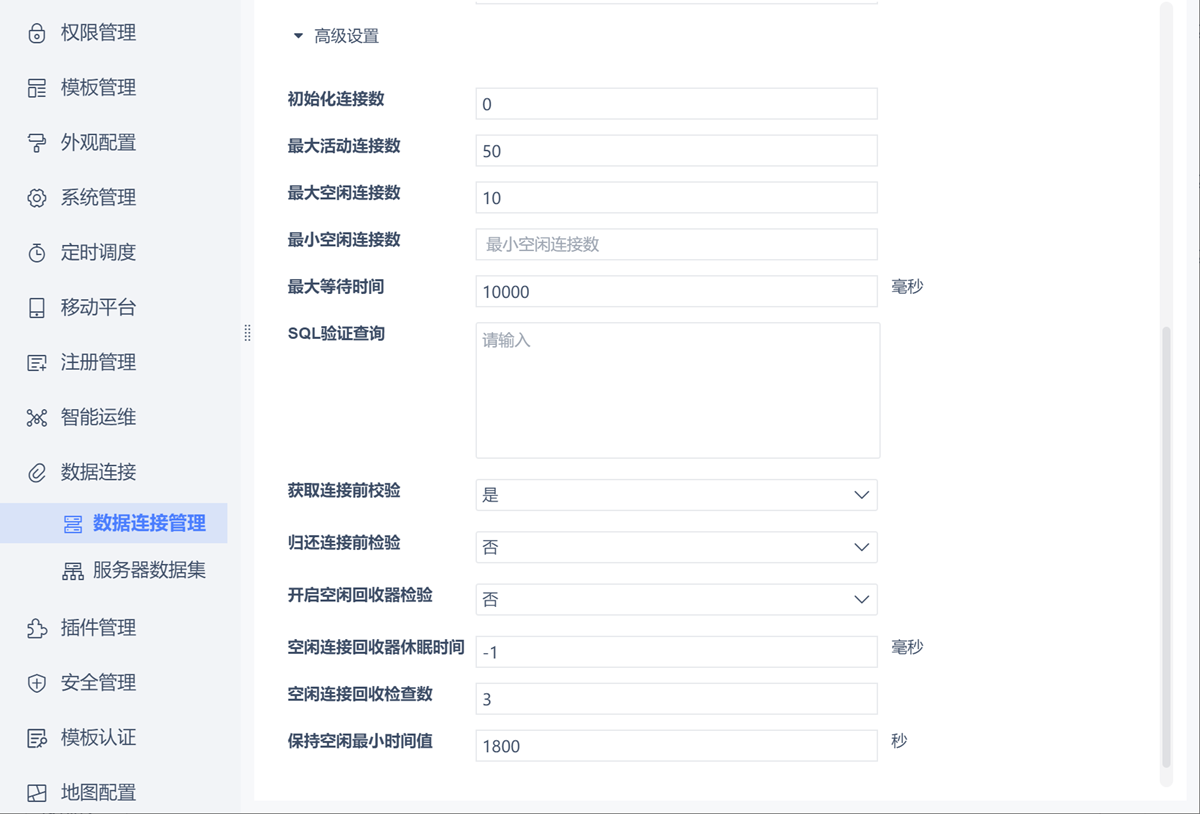Click the 最小空闲连接数 input field
Image resolution: width=1200 pixels, height=815 pixels.
click(x=676, y=244)
